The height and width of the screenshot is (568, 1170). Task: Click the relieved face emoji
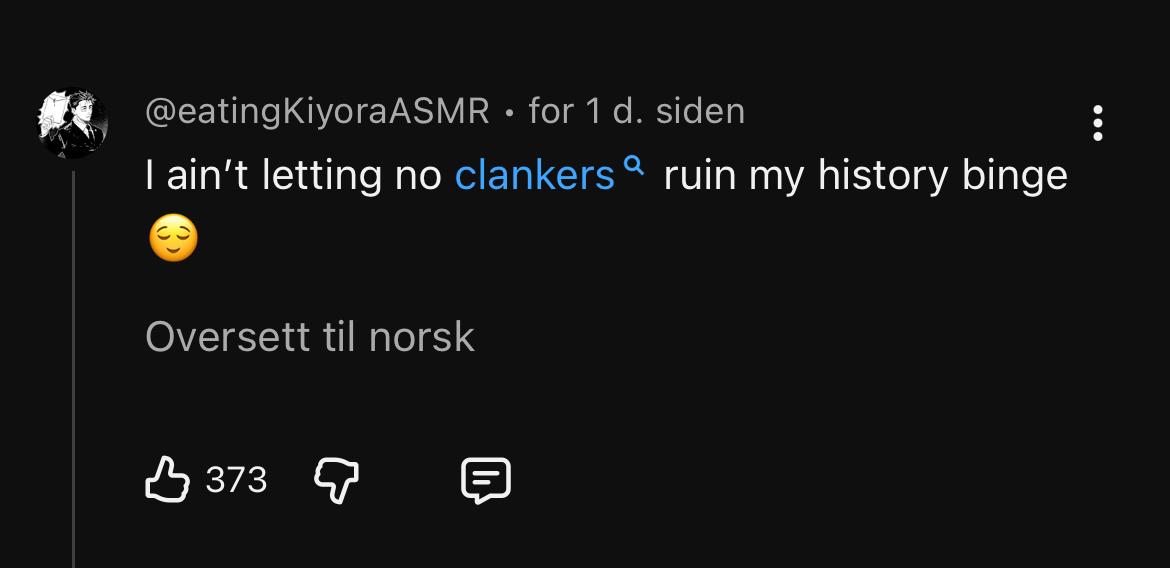(172, 240)
